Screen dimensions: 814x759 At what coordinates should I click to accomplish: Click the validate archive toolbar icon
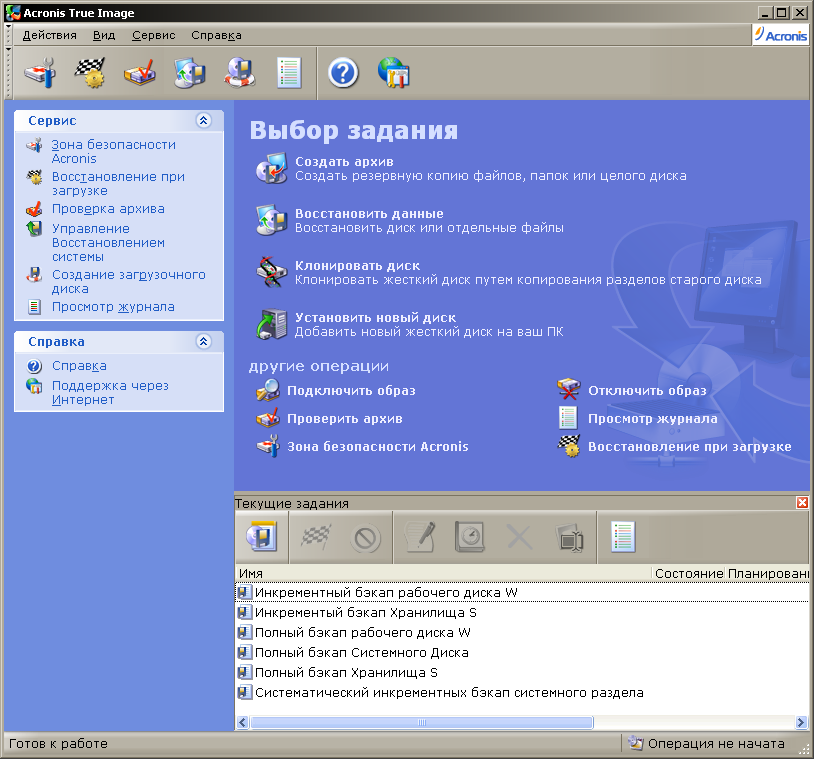[x=140, y=73]
